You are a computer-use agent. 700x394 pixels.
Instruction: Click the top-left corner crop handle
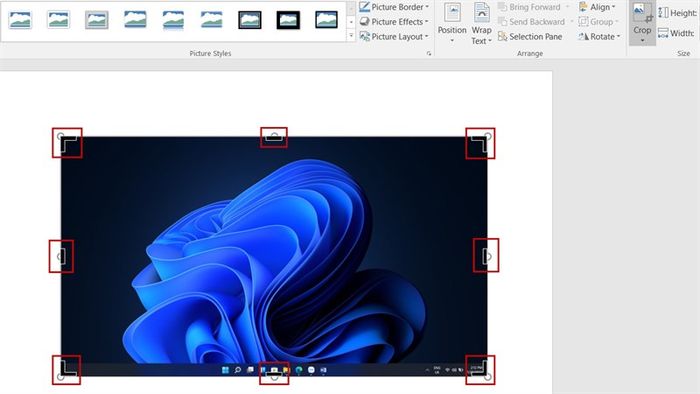[67, 143]
